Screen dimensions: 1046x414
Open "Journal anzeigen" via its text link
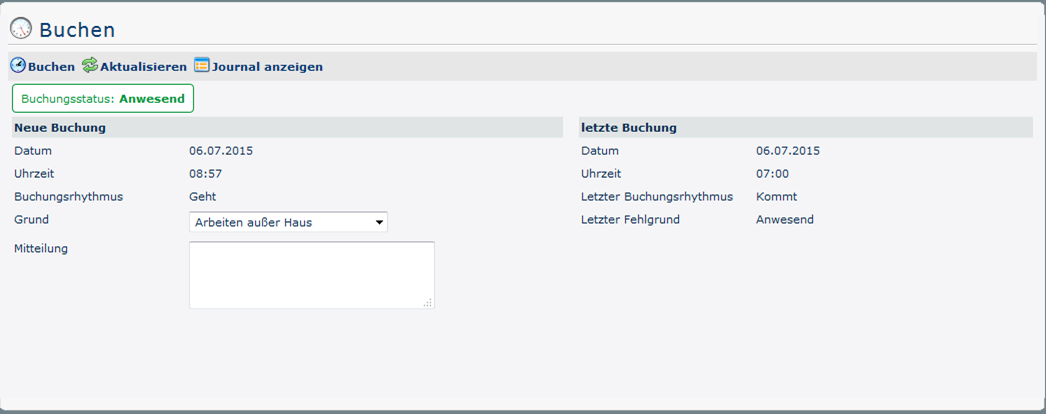(267, 67)
